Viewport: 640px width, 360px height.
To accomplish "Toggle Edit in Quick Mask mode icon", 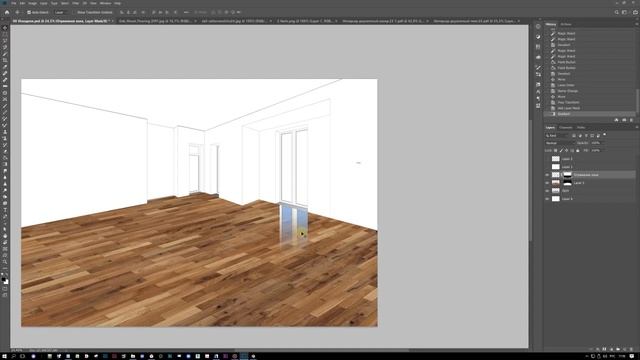I will point(5,289).
